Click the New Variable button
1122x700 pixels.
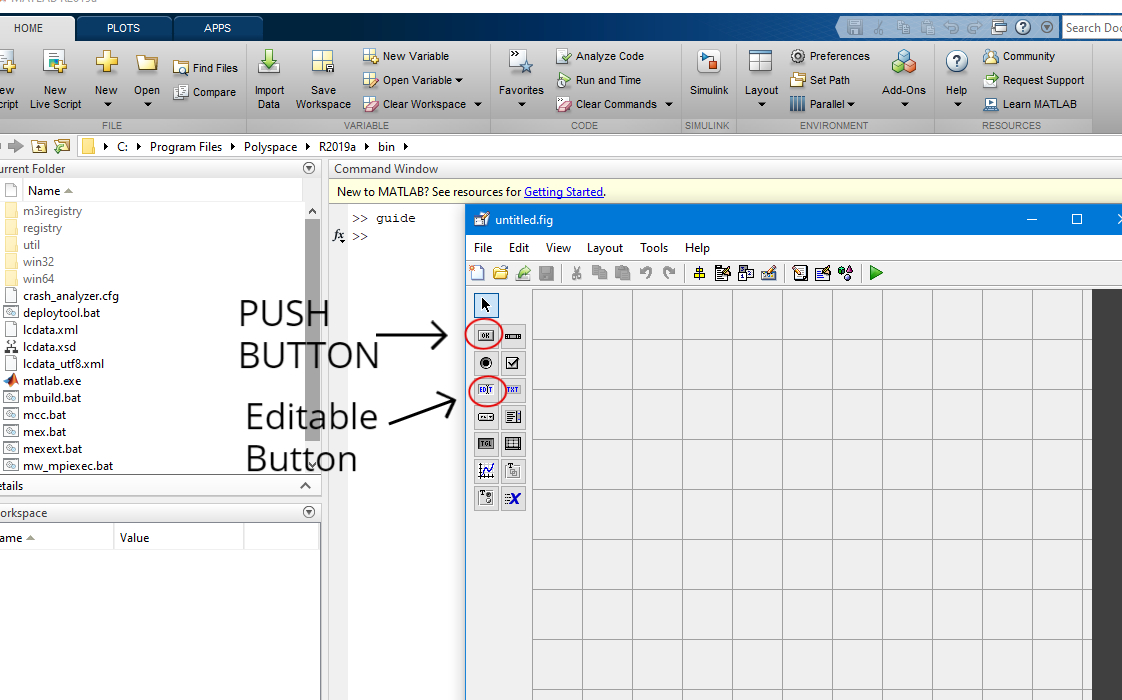tap(406, 56)
